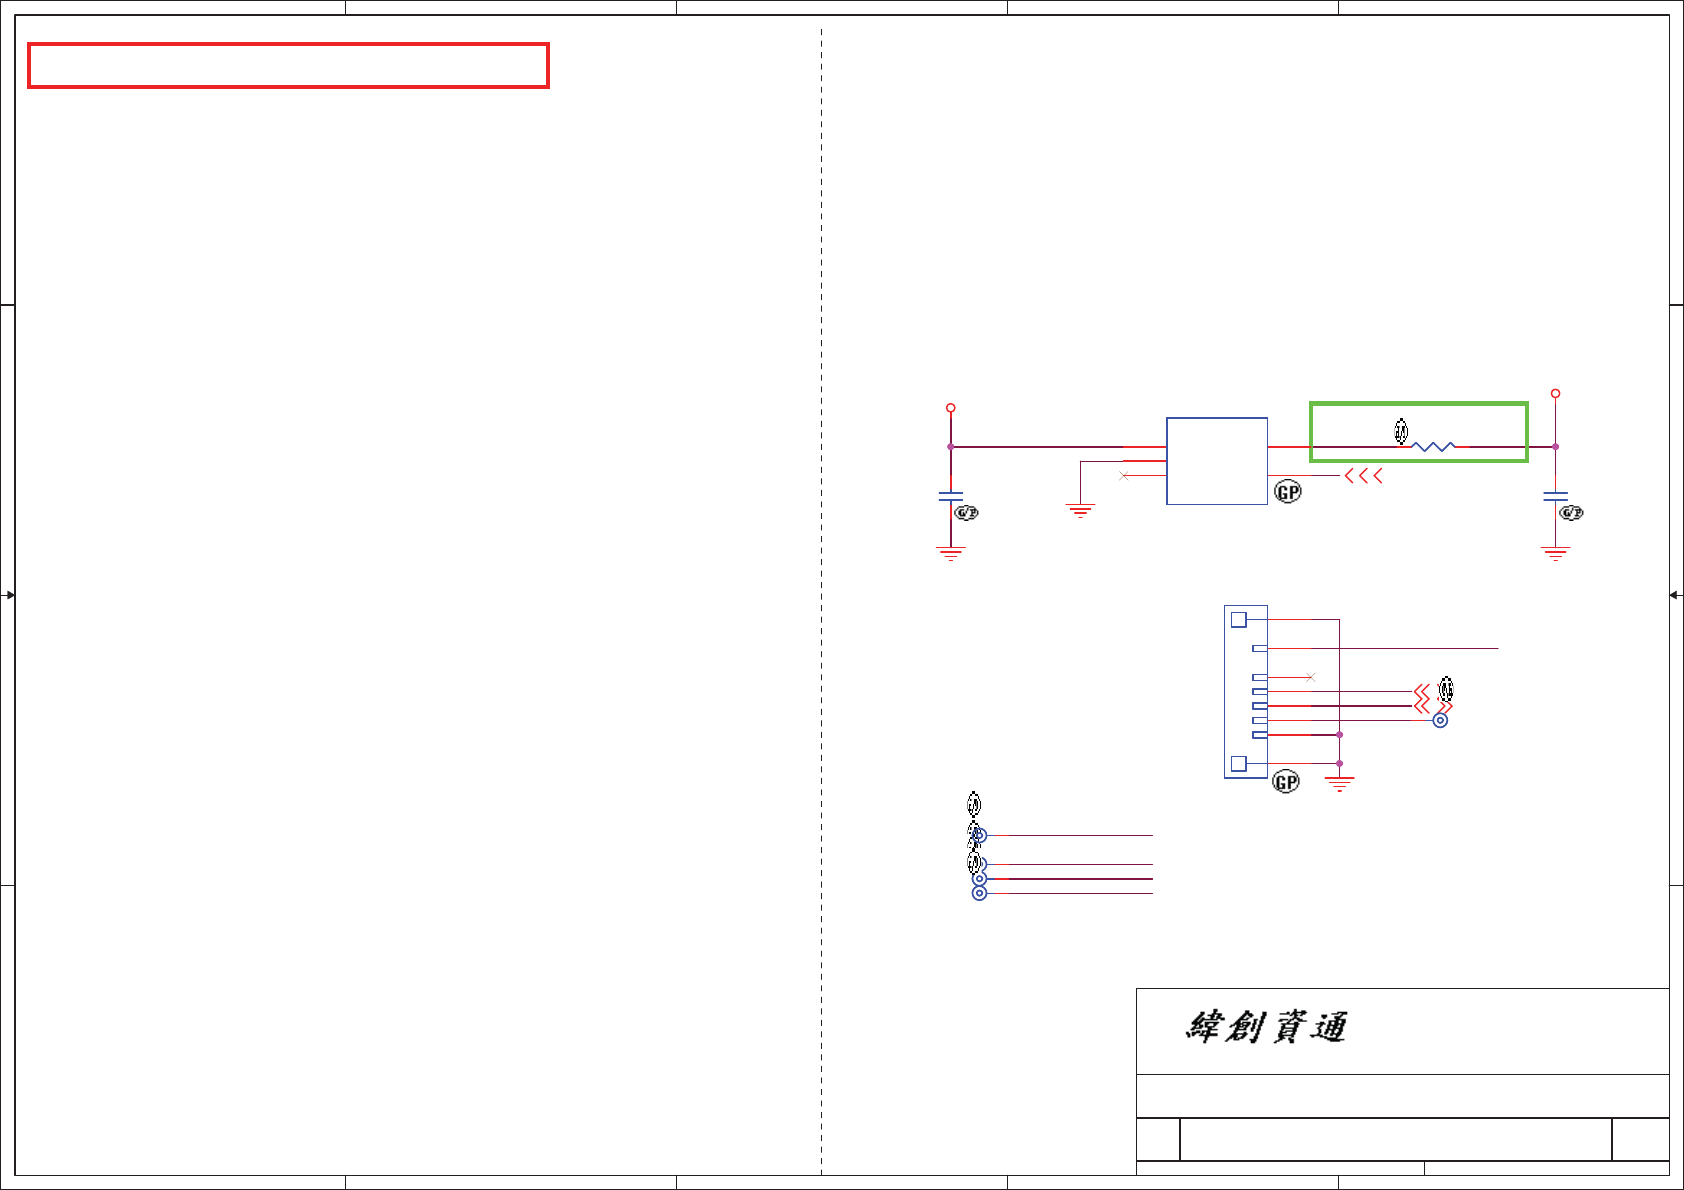
Task: Select the topmost test point circle in the group
Action: click(980, 835)
